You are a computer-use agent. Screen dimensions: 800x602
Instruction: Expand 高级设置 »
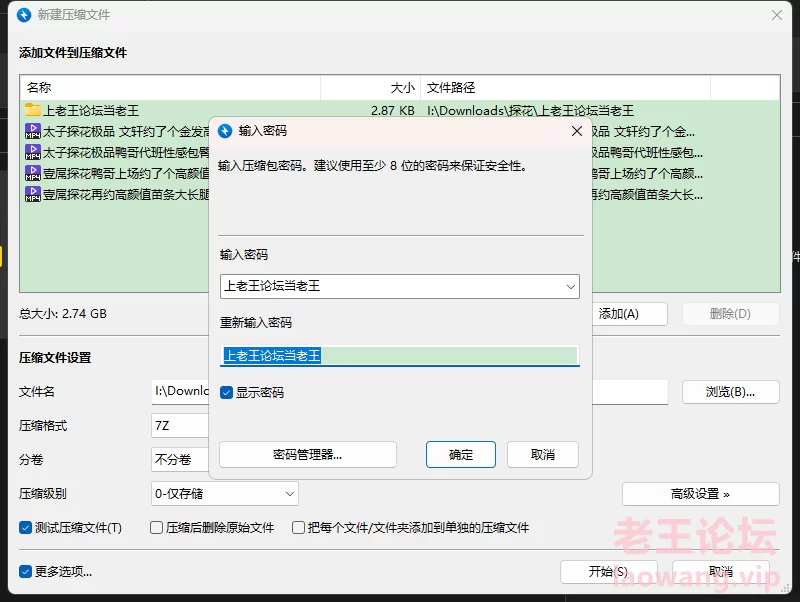[701, 494]
